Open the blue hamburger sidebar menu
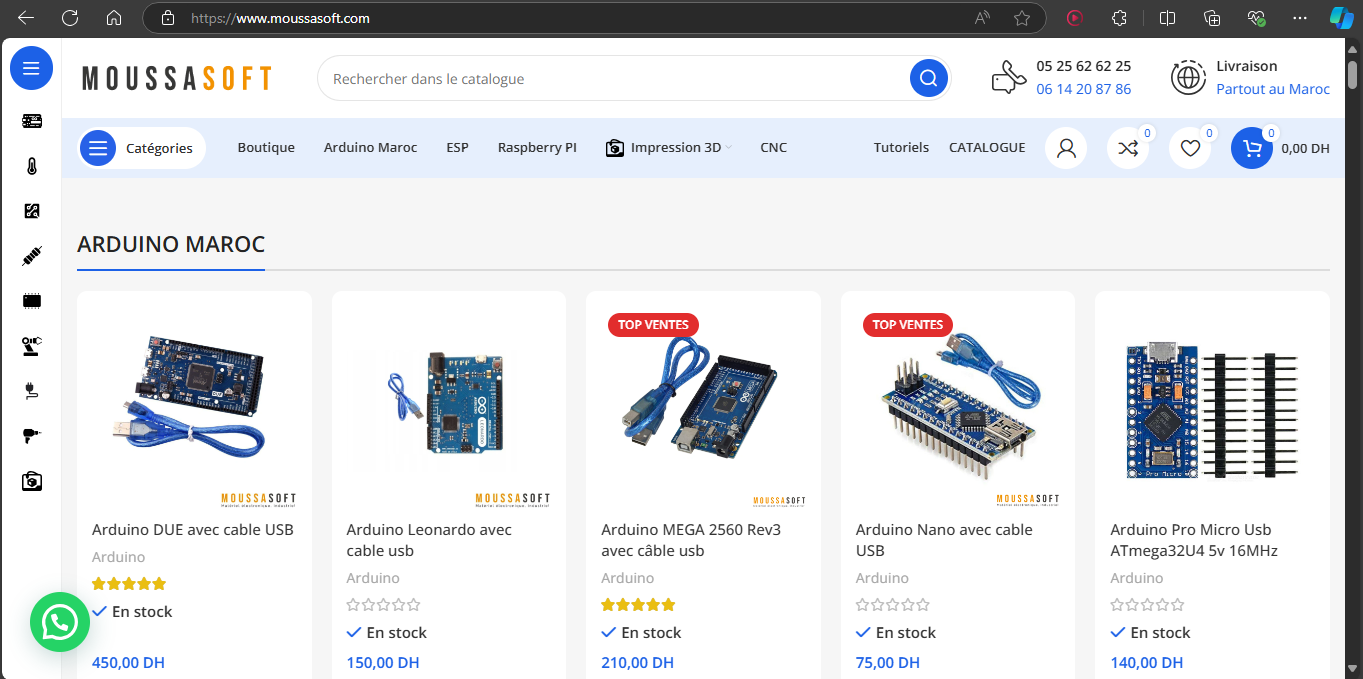The height and width of the screenshot is (679, 1363). 31,68
